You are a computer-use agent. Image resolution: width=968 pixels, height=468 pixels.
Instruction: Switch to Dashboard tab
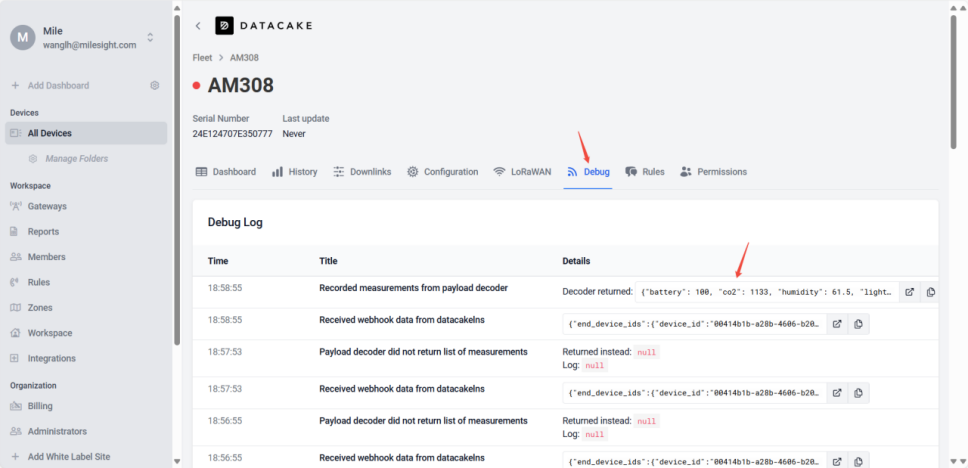[x=225, y=172]
